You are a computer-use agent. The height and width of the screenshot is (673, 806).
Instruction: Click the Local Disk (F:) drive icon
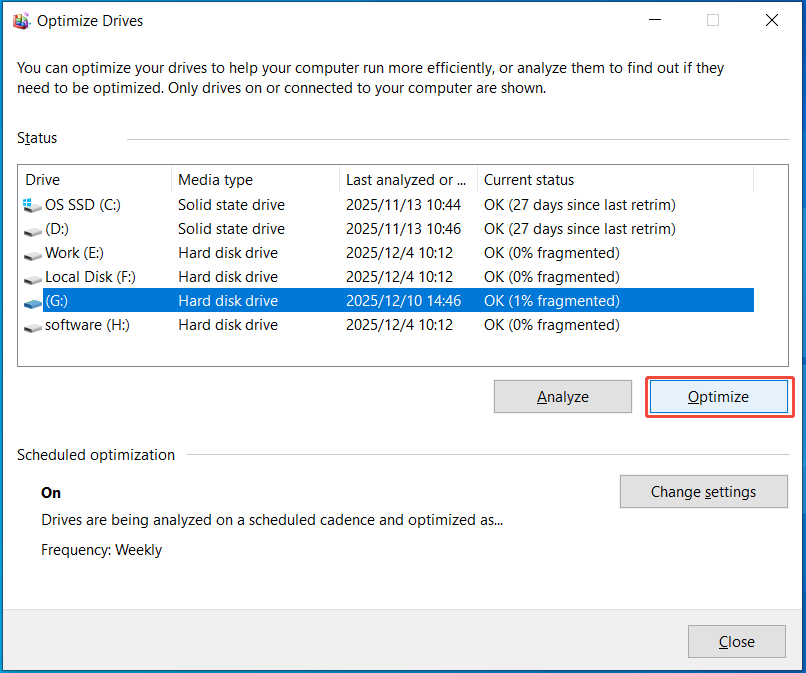30,277
